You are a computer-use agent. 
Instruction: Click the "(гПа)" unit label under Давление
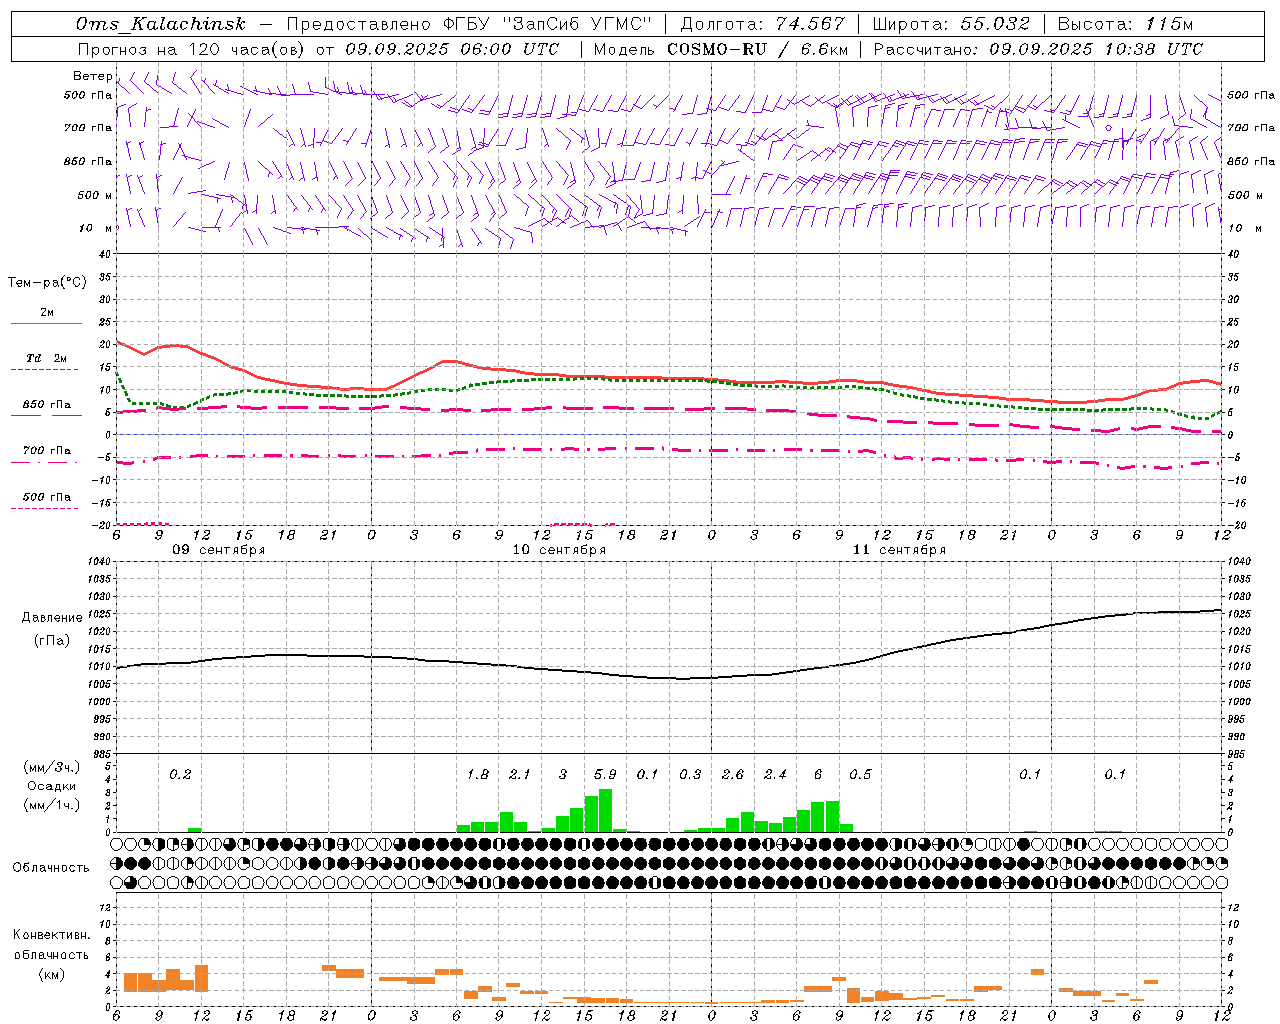click(x=52, y=641)
